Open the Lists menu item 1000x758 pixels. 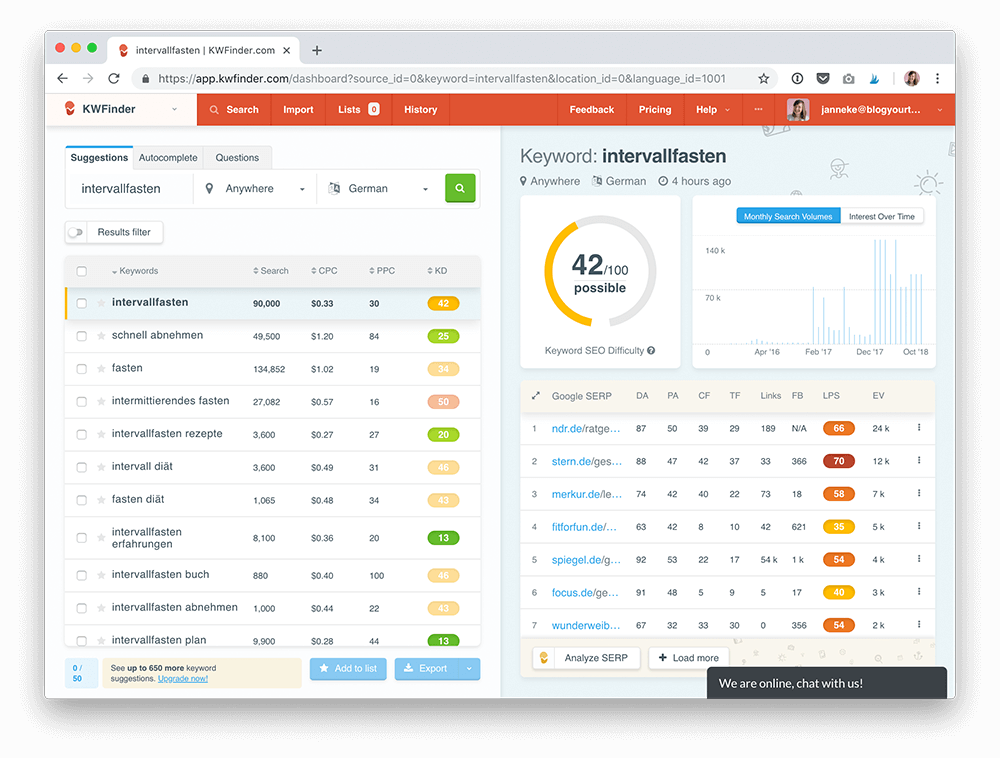359,110
